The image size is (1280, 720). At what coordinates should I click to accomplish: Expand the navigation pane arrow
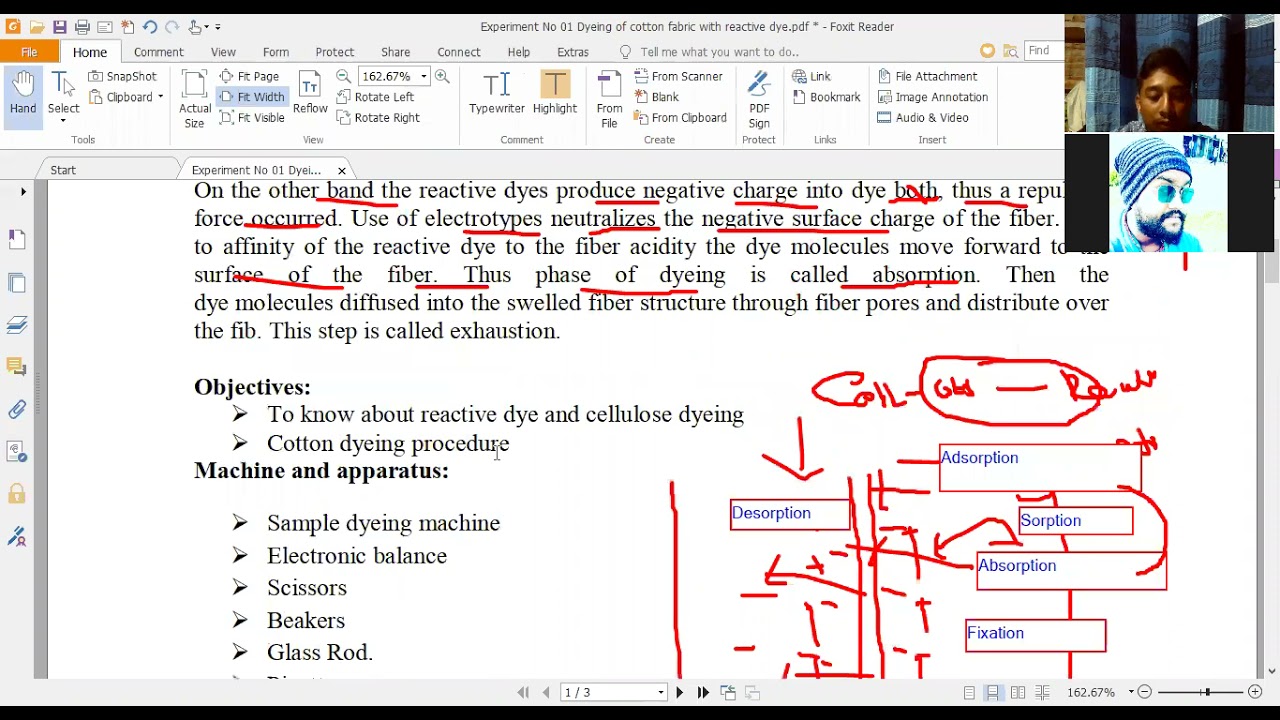[23, 192]
